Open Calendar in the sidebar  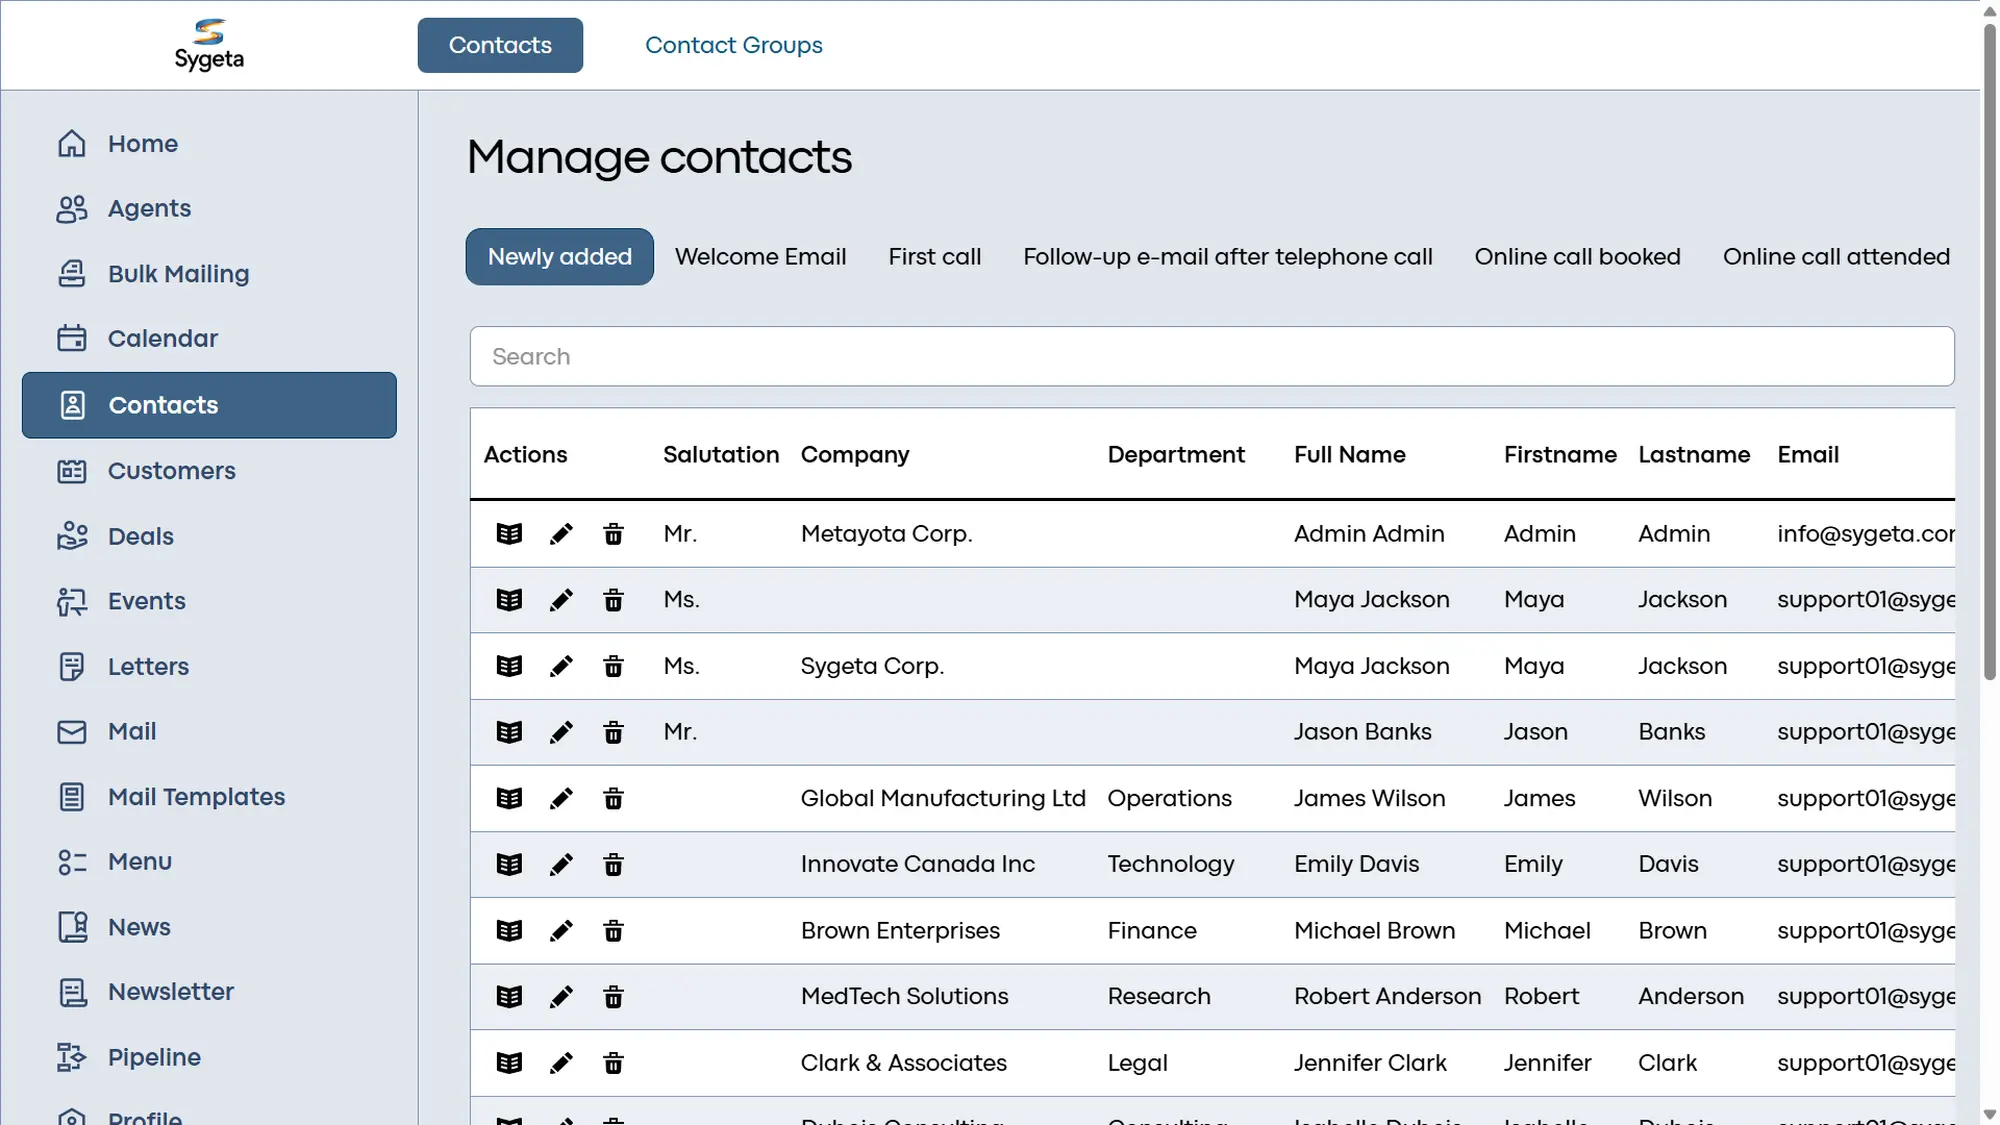coord(209,339)
